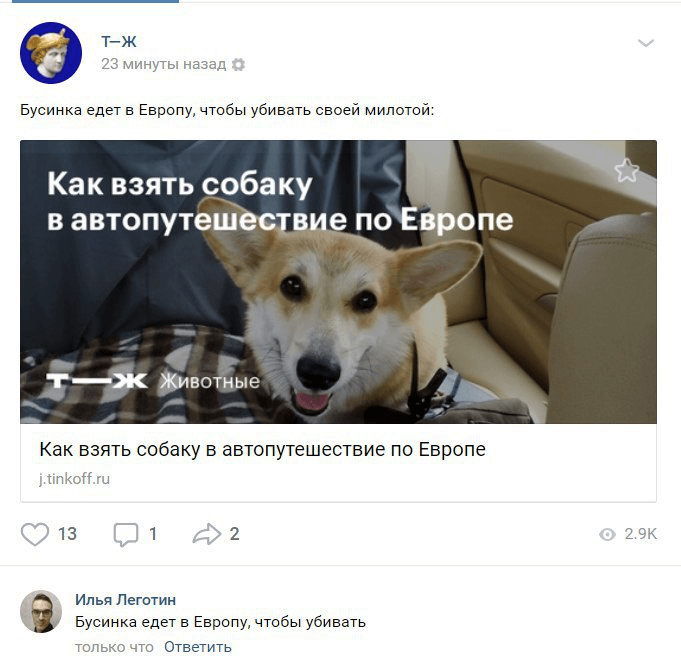Like the post with the heart icon
This screenshot has width=681, height=666.
(35, 534)
